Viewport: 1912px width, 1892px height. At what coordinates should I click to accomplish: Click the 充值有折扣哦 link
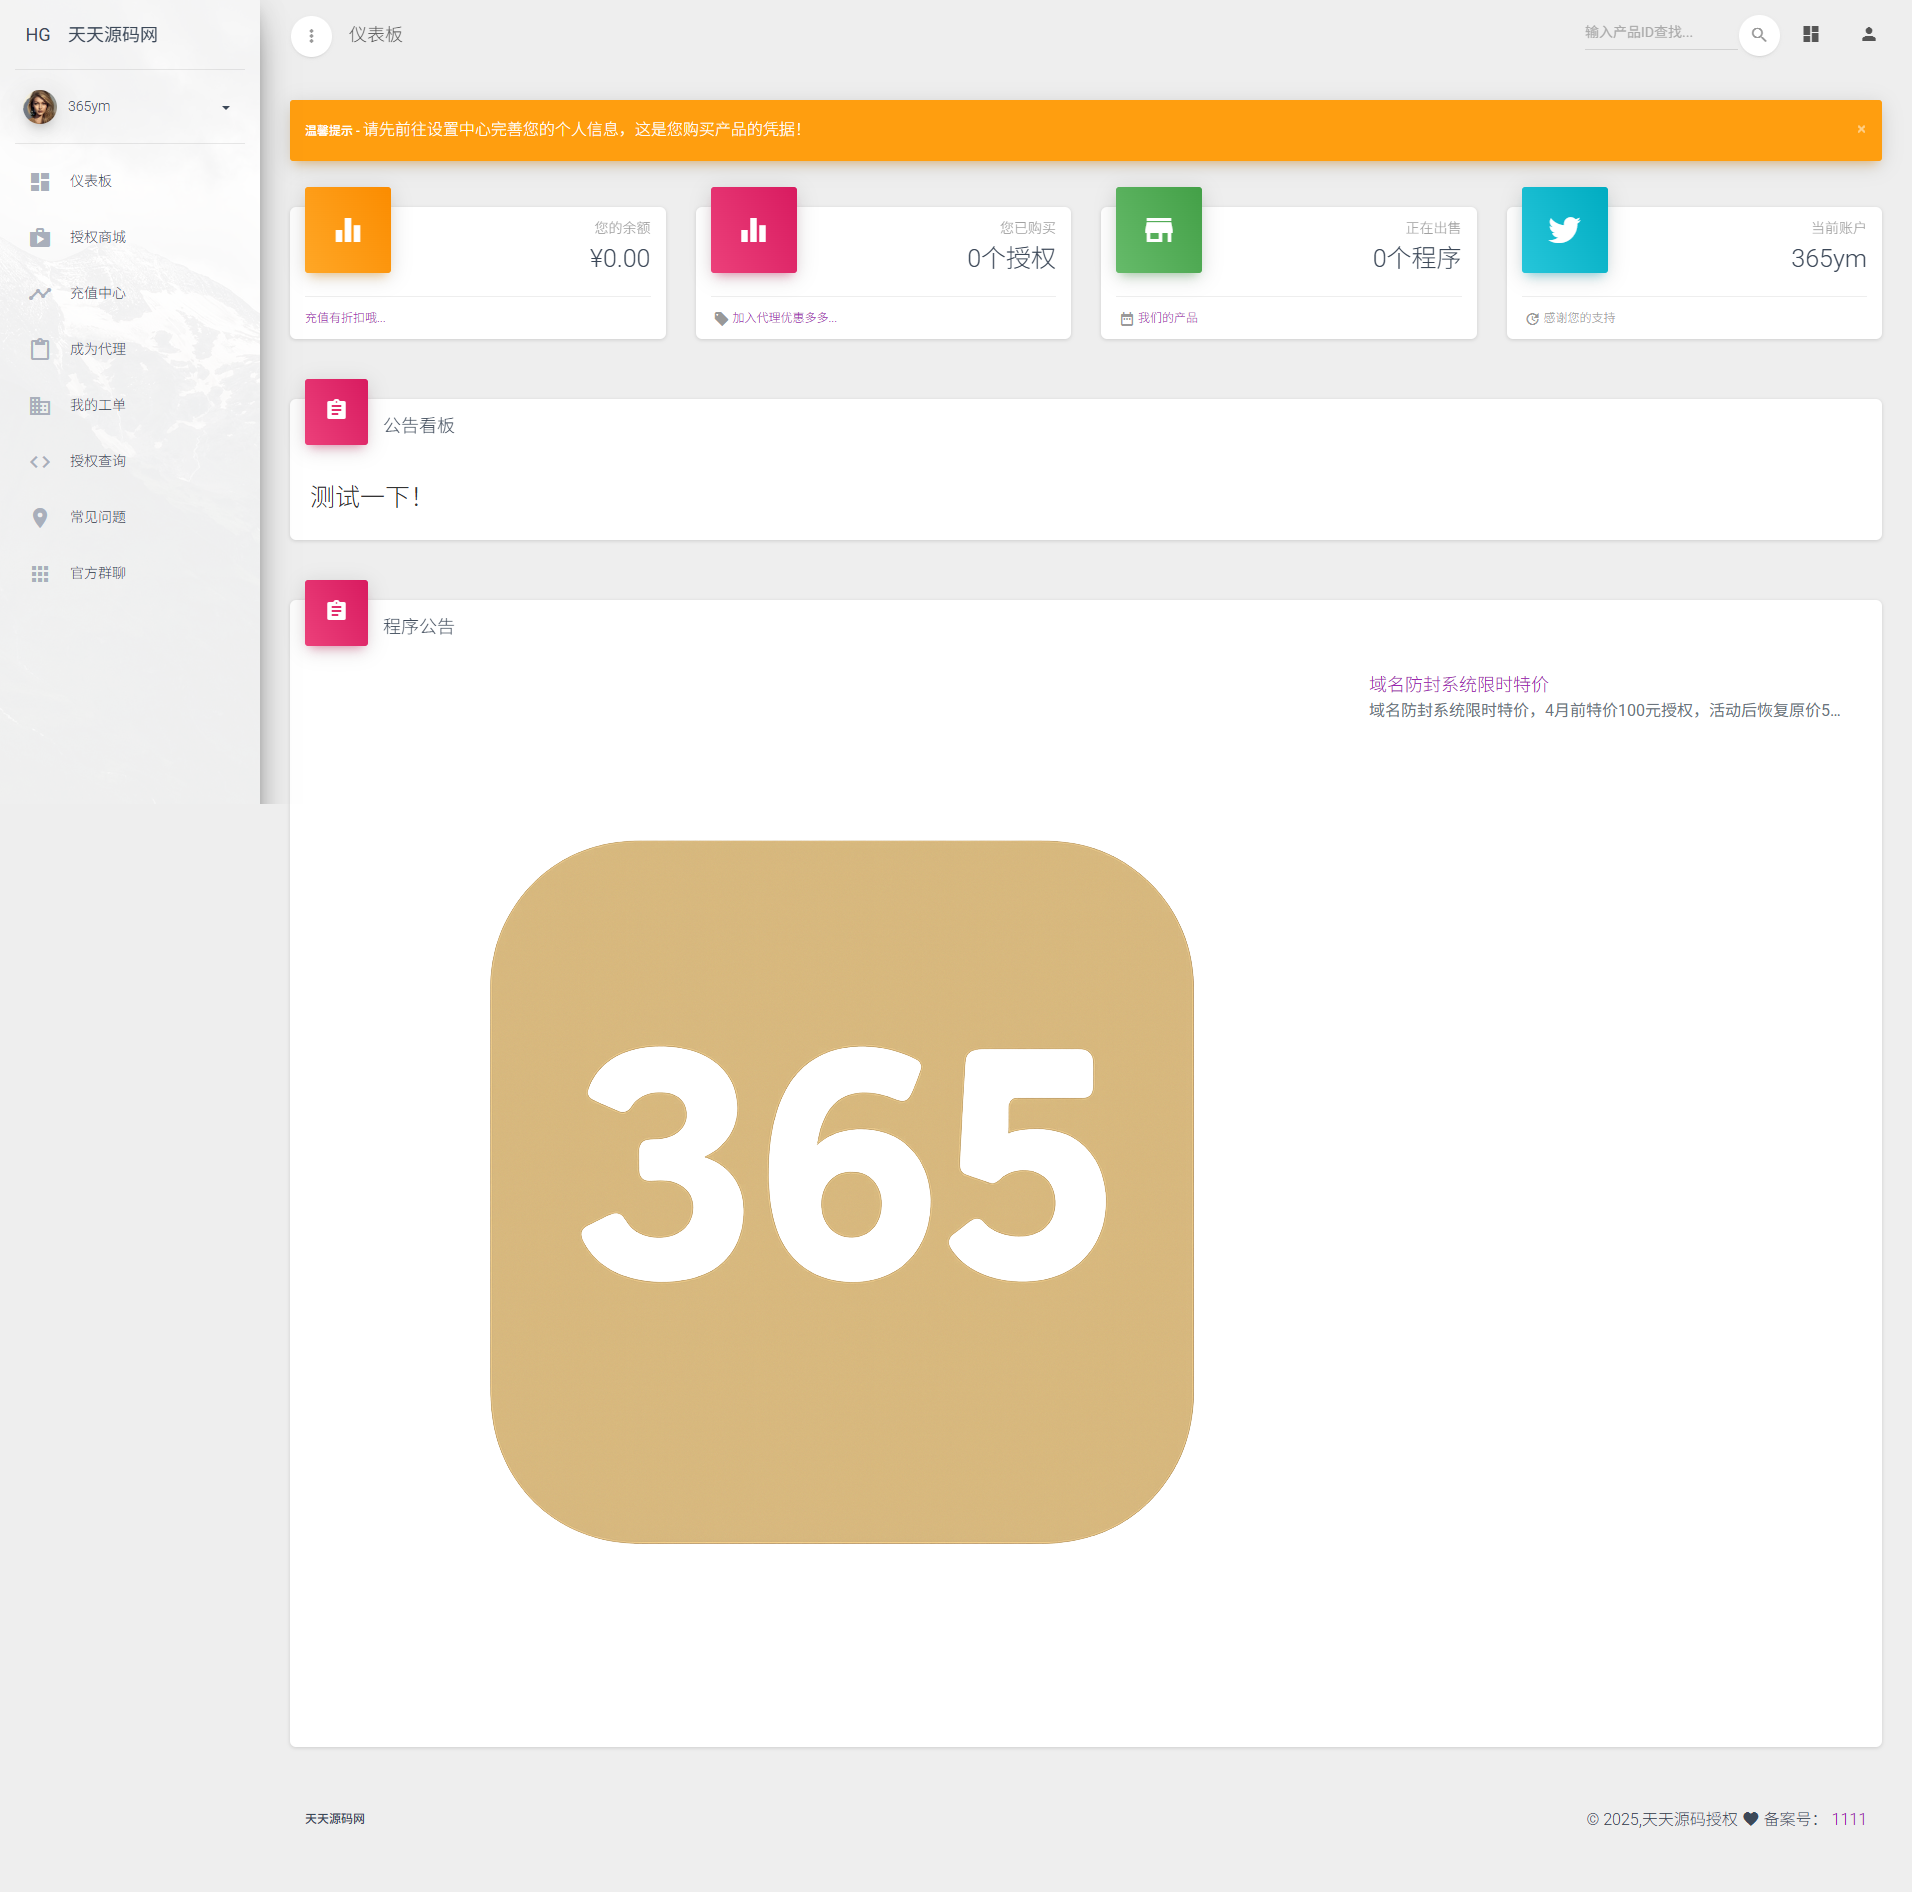345,318
